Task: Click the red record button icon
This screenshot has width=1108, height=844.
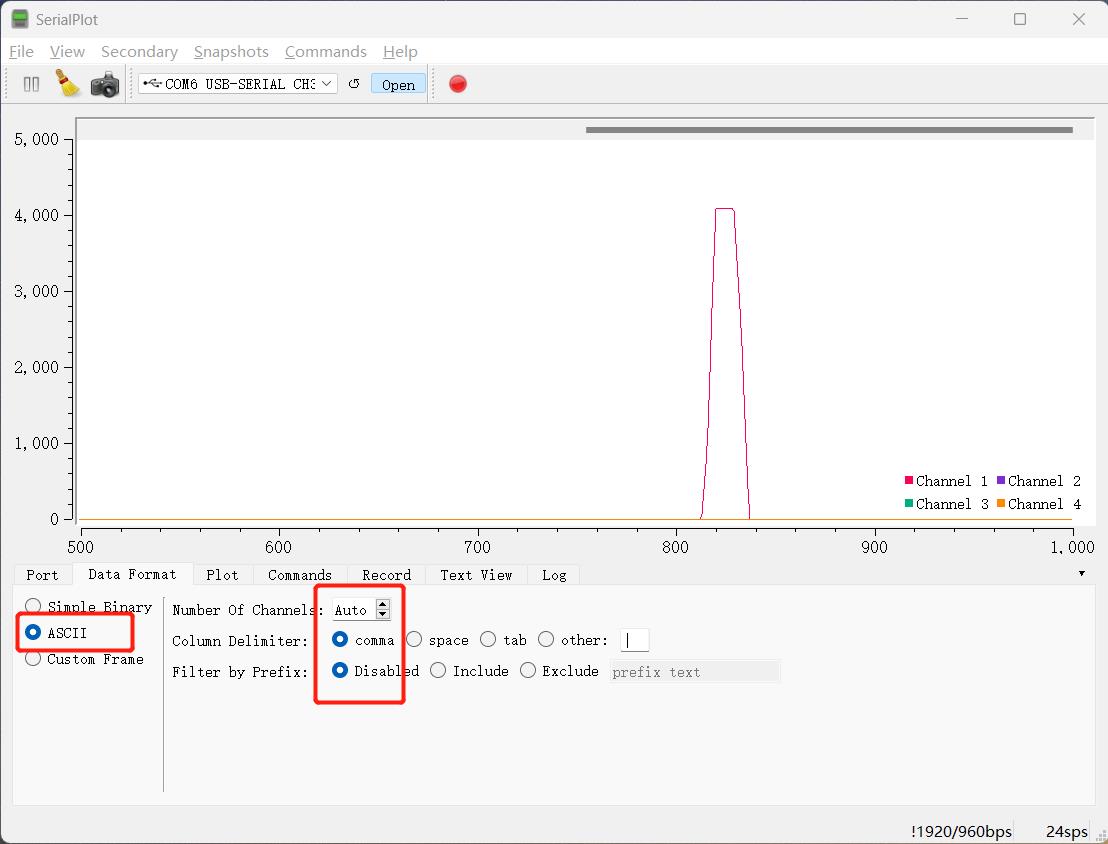Action: [458, 84]
